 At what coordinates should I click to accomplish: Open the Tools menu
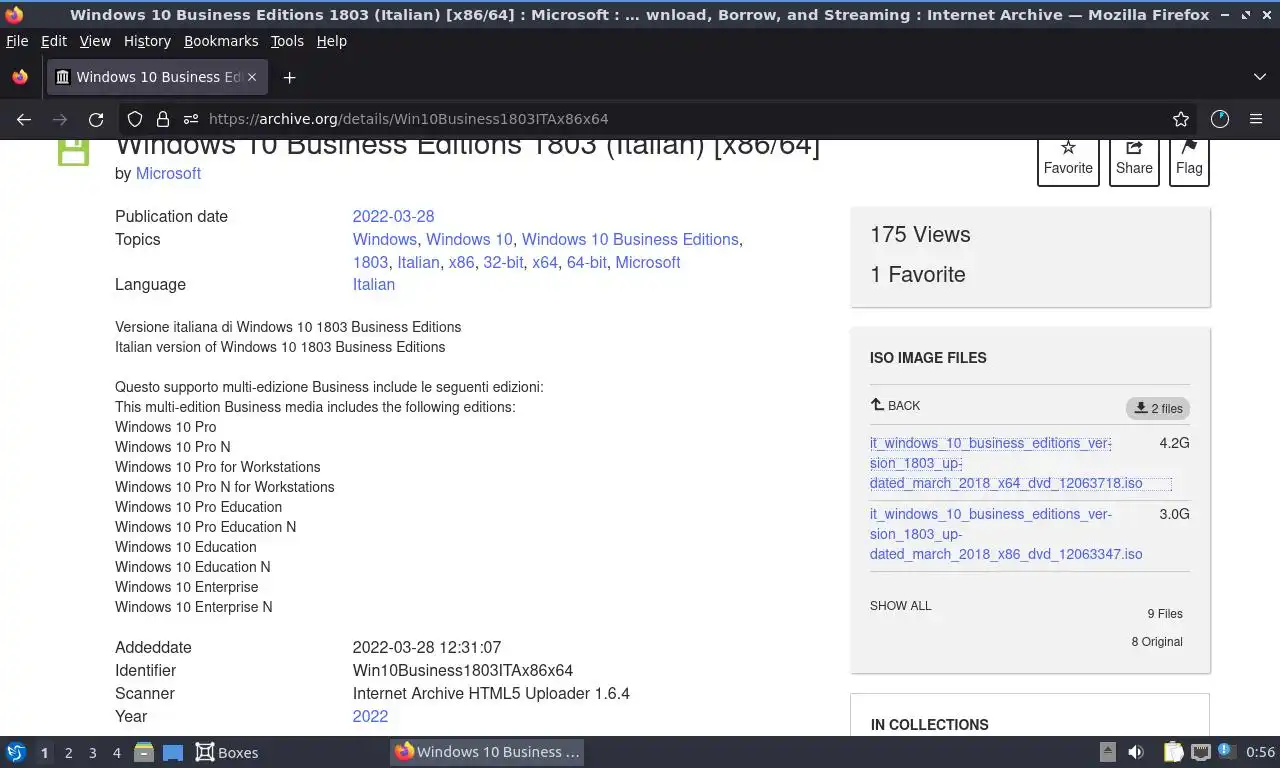pos(287,41)
